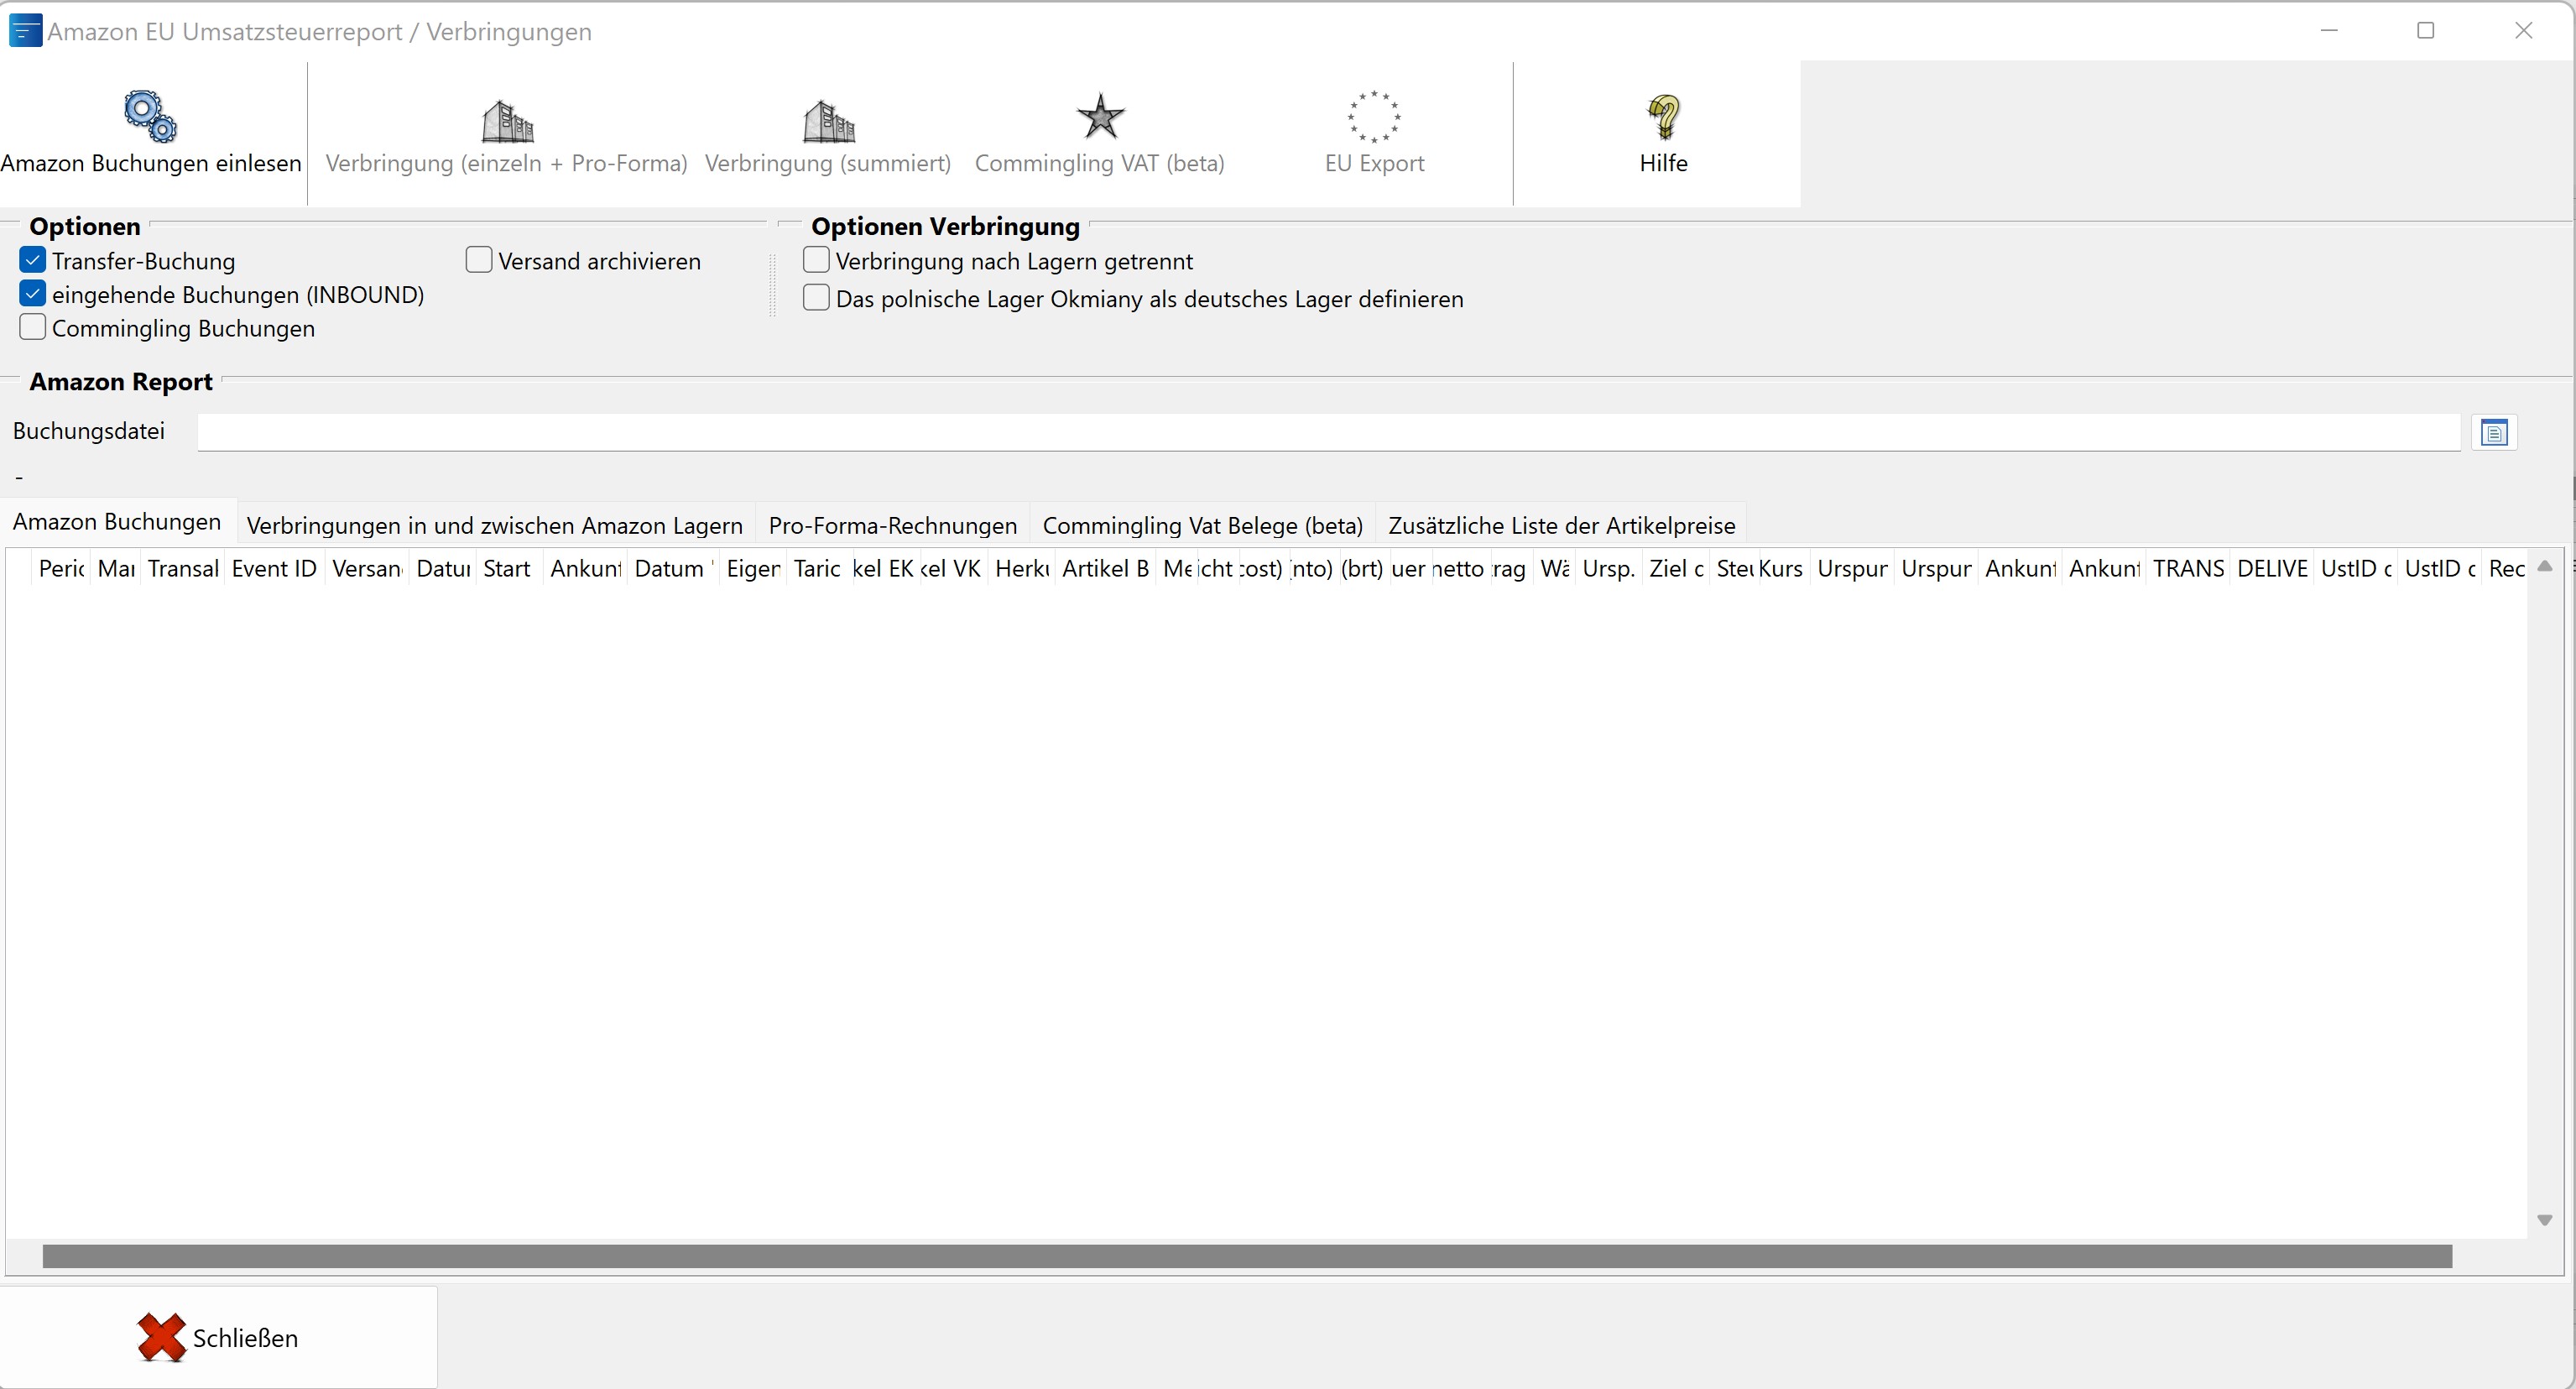Enable Commingling Buchungen checkbox
2576x1389 pixels.
click(x=33, y=327)
